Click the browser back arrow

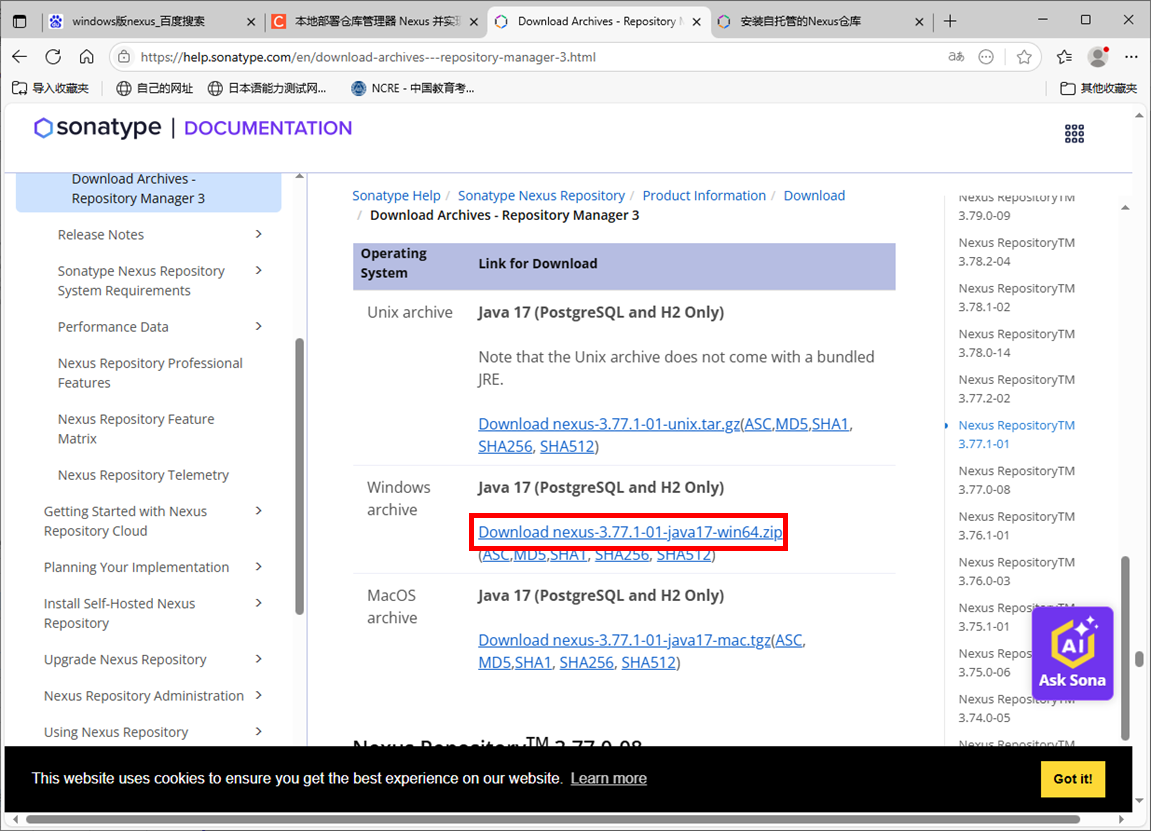pyautogui.click(x=20, y=57)
